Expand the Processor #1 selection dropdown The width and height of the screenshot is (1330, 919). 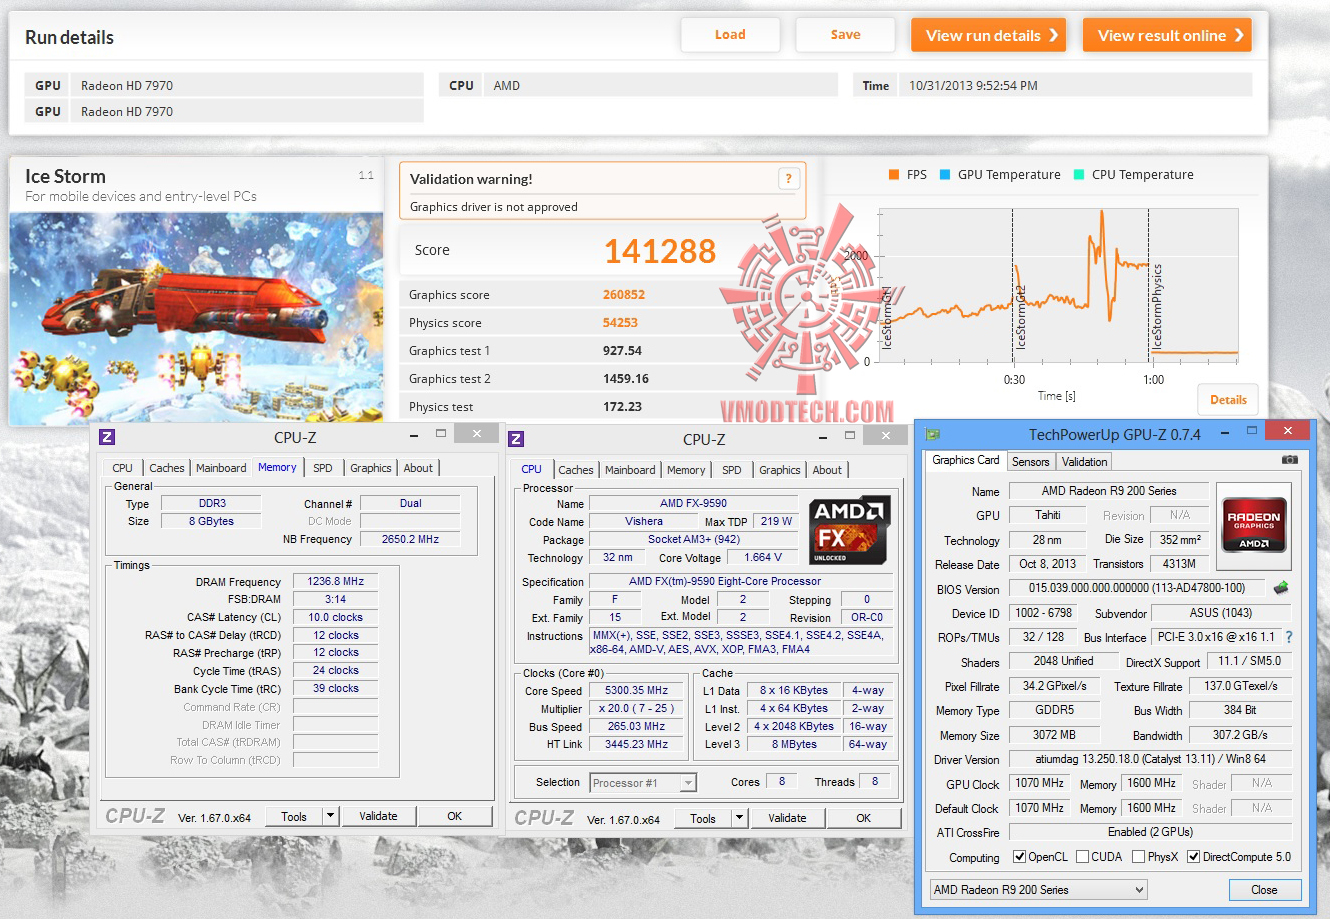point(688,783)
